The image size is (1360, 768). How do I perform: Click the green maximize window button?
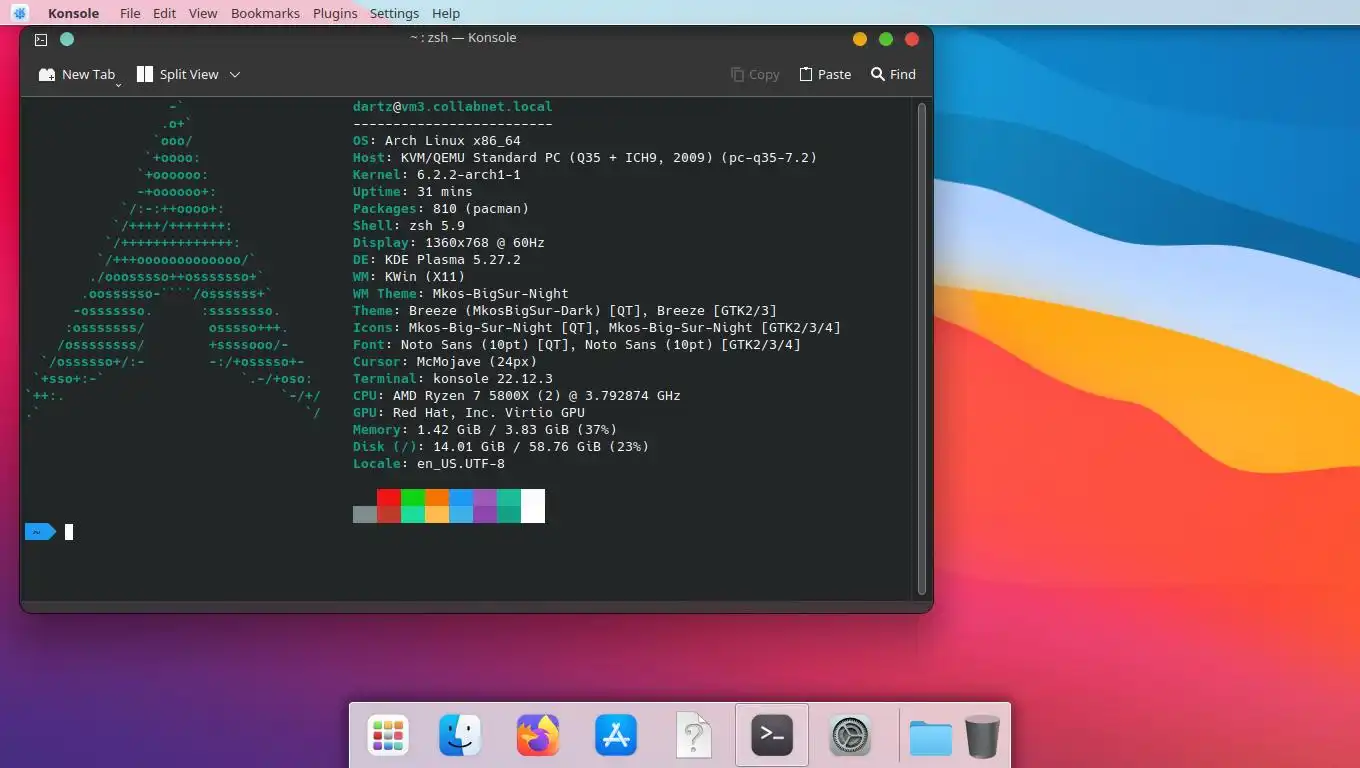pyautogui.click(x=886, y=39)
